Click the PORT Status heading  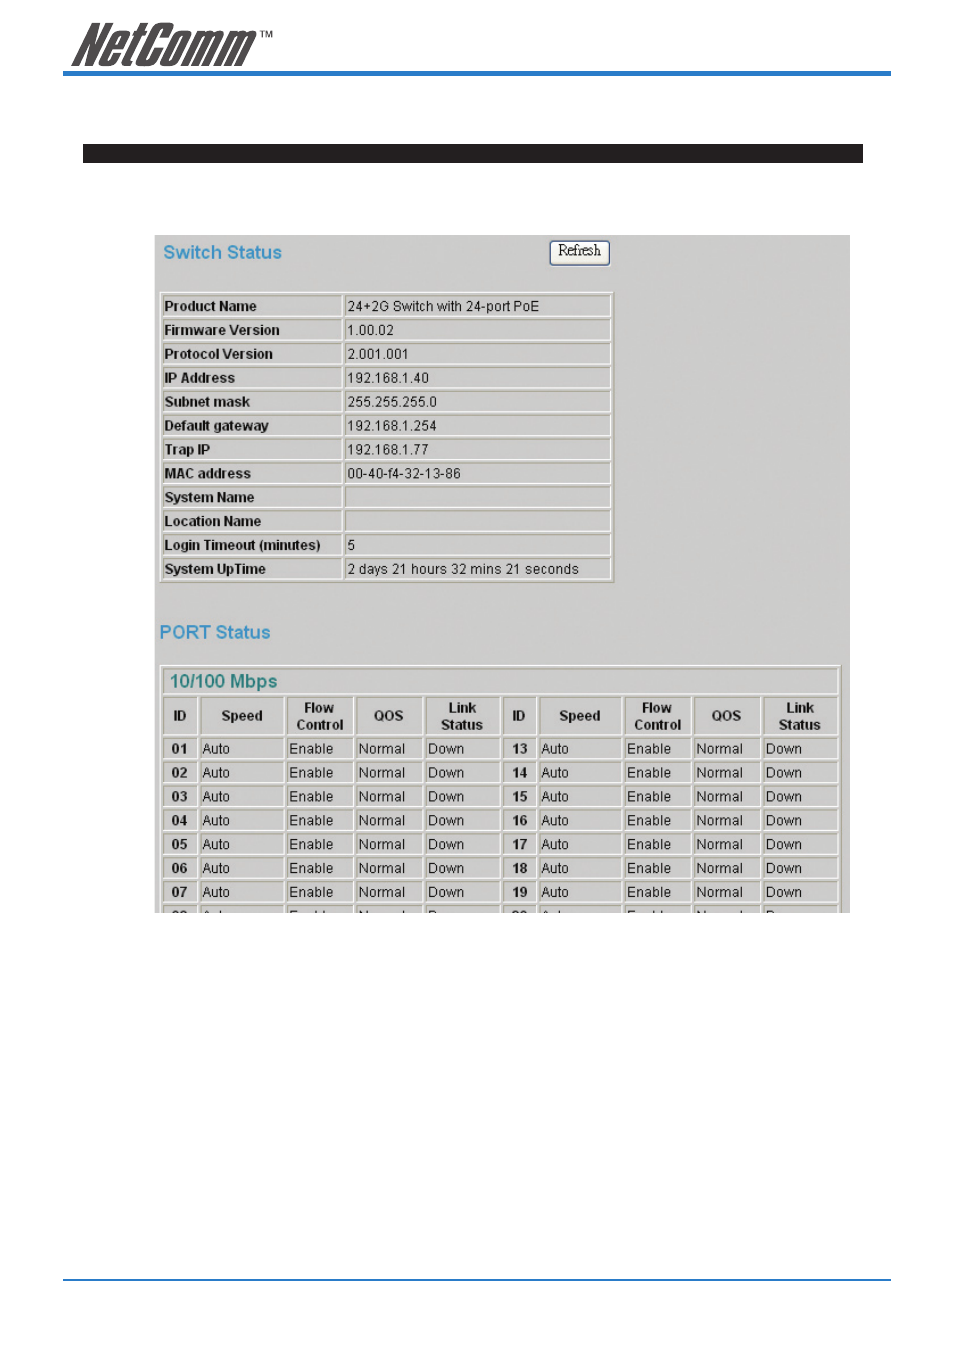pyautogui.click(x=215, y=632)
